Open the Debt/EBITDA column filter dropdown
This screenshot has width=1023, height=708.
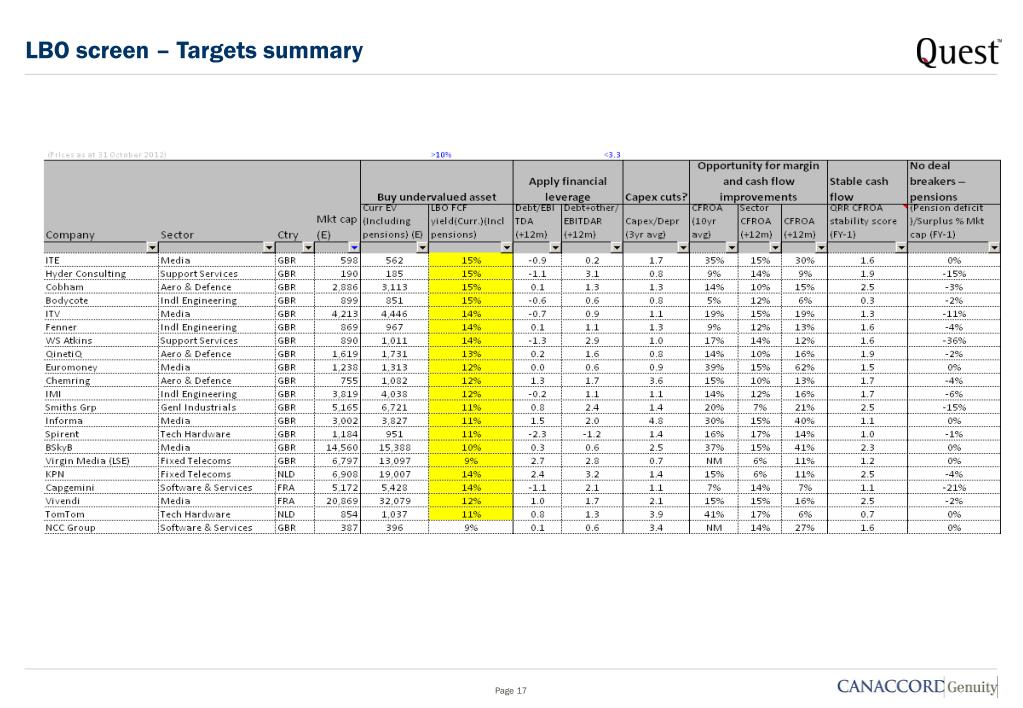click(555, 247)
